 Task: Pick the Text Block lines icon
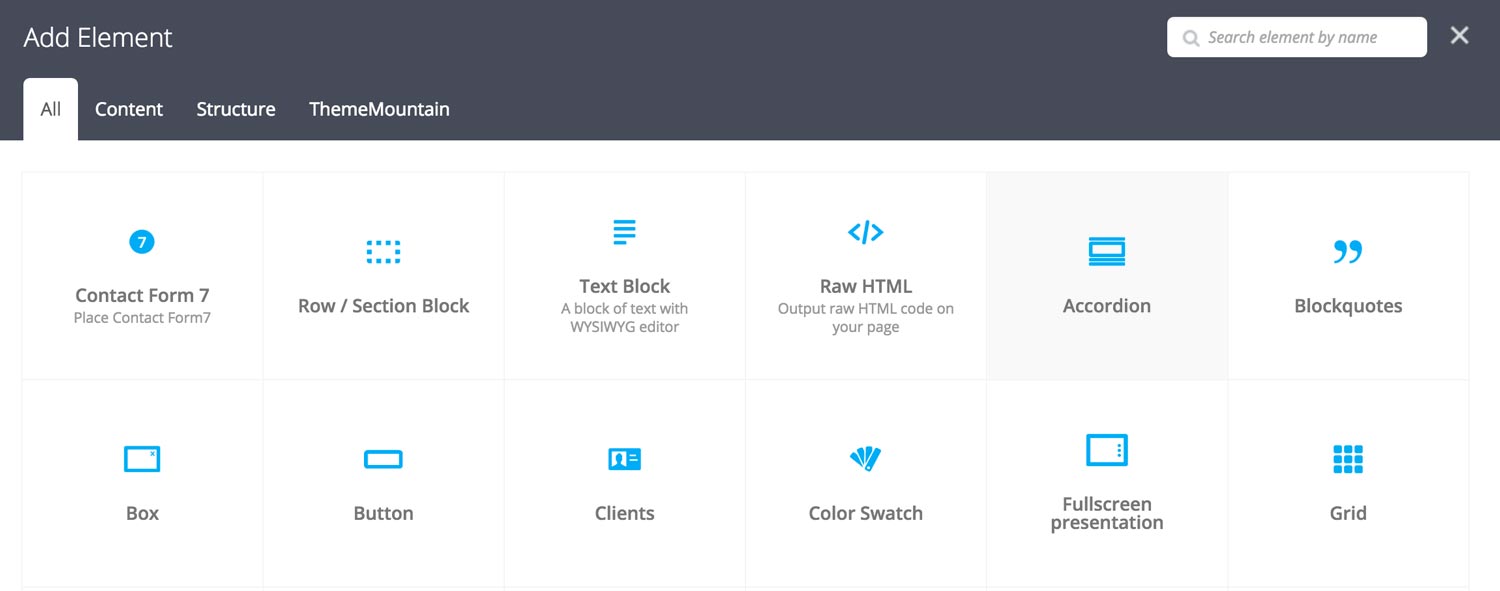(624, 232)
